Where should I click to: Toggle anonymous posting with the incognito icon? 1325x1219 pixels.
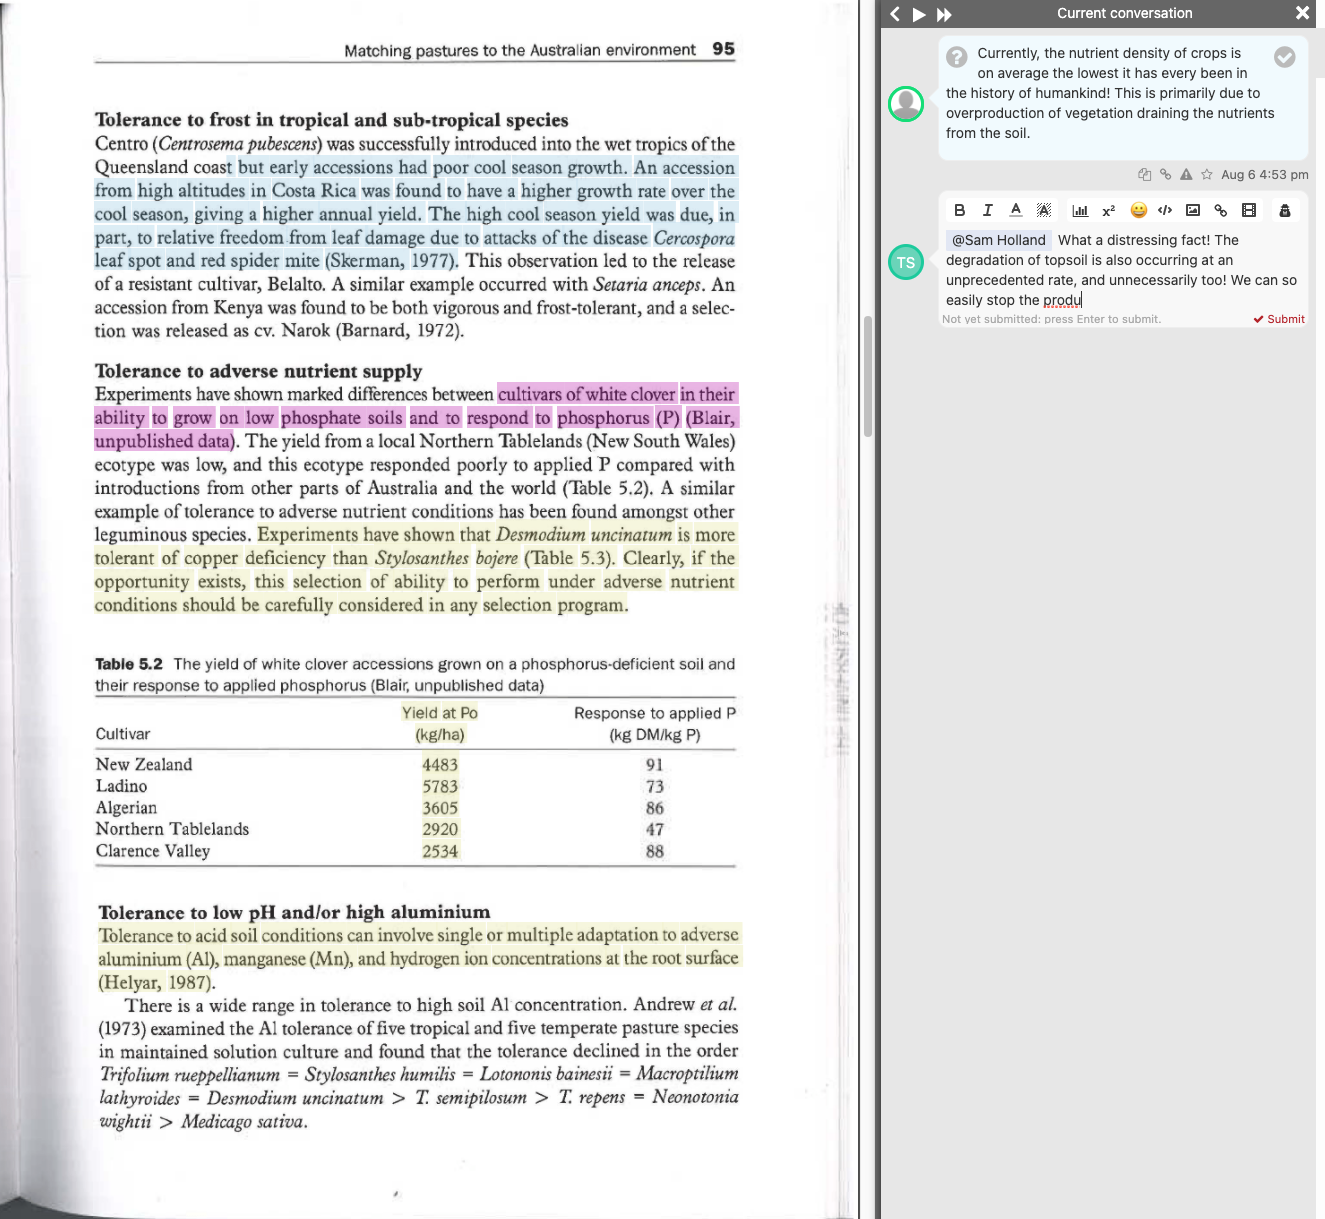pyautogui.click(x=1285, y=210)
